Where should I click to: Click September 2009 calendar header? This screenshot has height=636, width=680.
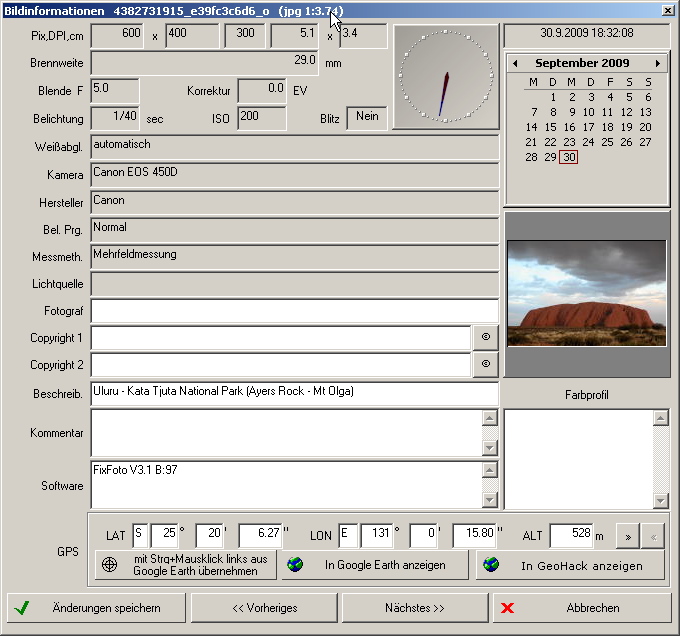click(582, 63)
